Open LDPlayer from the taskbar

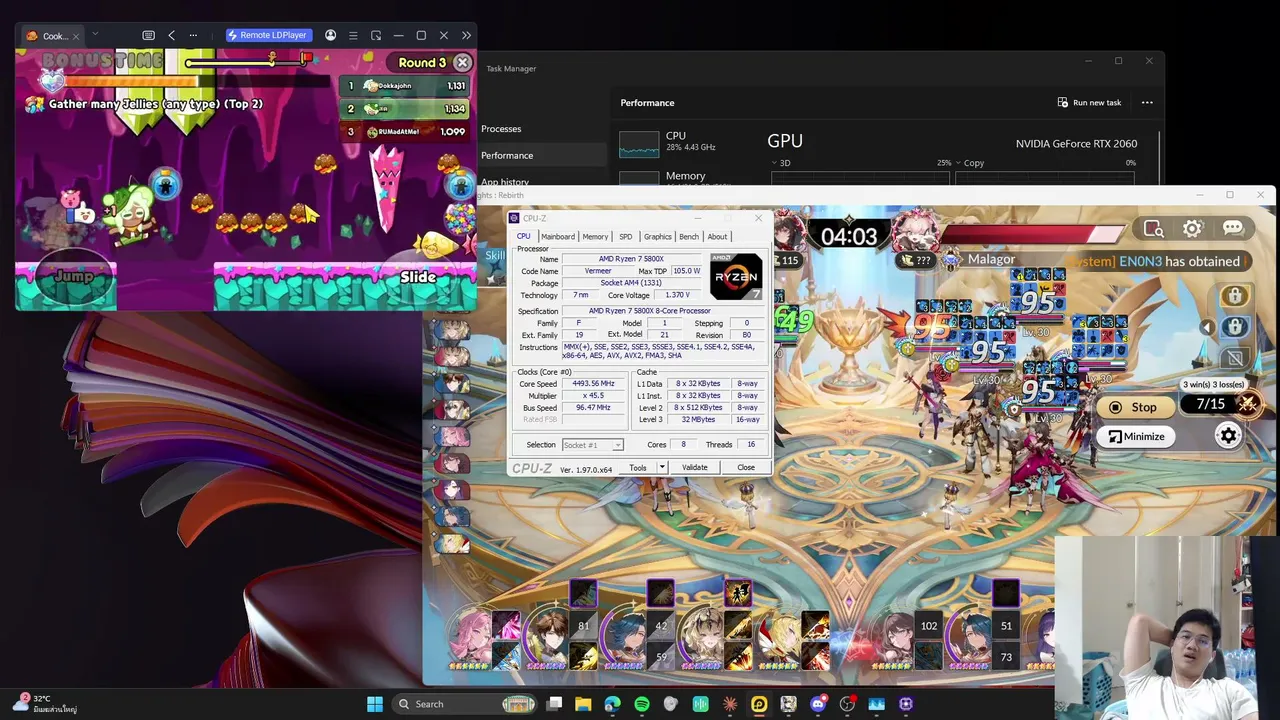click(x=759, y=704)
